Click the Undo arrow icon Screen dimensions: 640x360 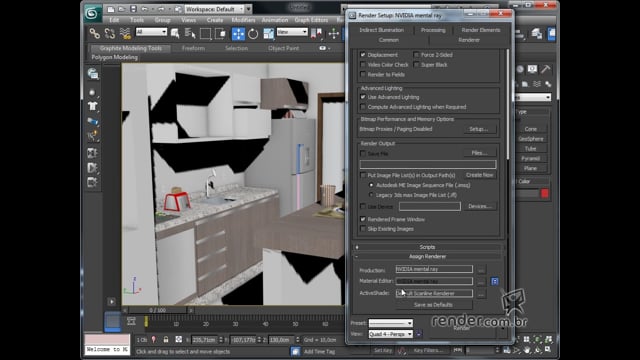[144, 9]
